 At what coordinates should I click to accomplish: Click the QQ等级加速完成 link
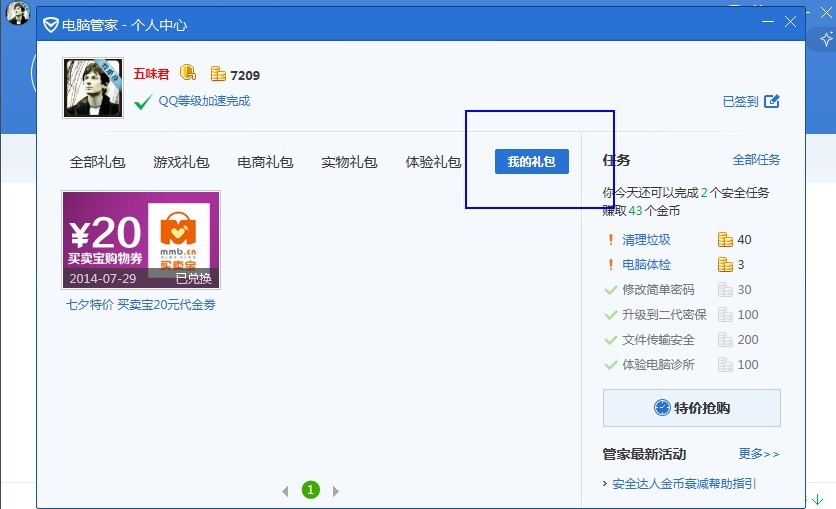(x=204, y=101)
